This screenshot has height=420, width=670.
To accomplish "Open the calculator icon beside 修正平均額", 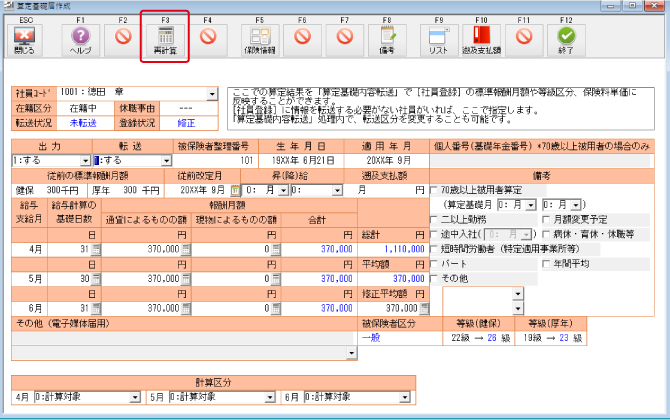I will coord(424,308).
